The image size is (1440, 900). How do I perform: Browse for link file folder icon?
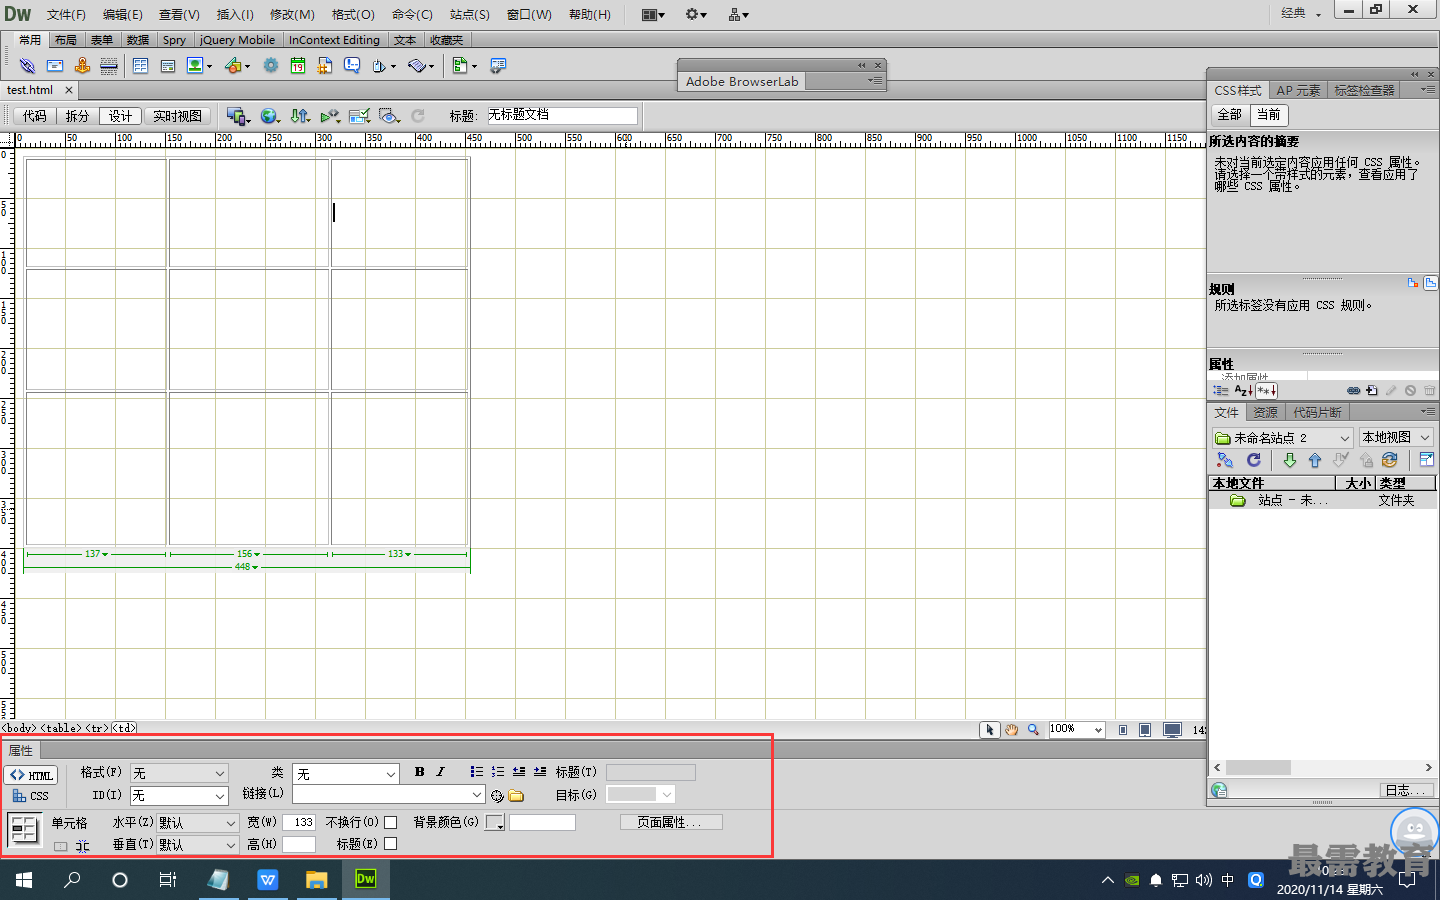coord(516,796)
